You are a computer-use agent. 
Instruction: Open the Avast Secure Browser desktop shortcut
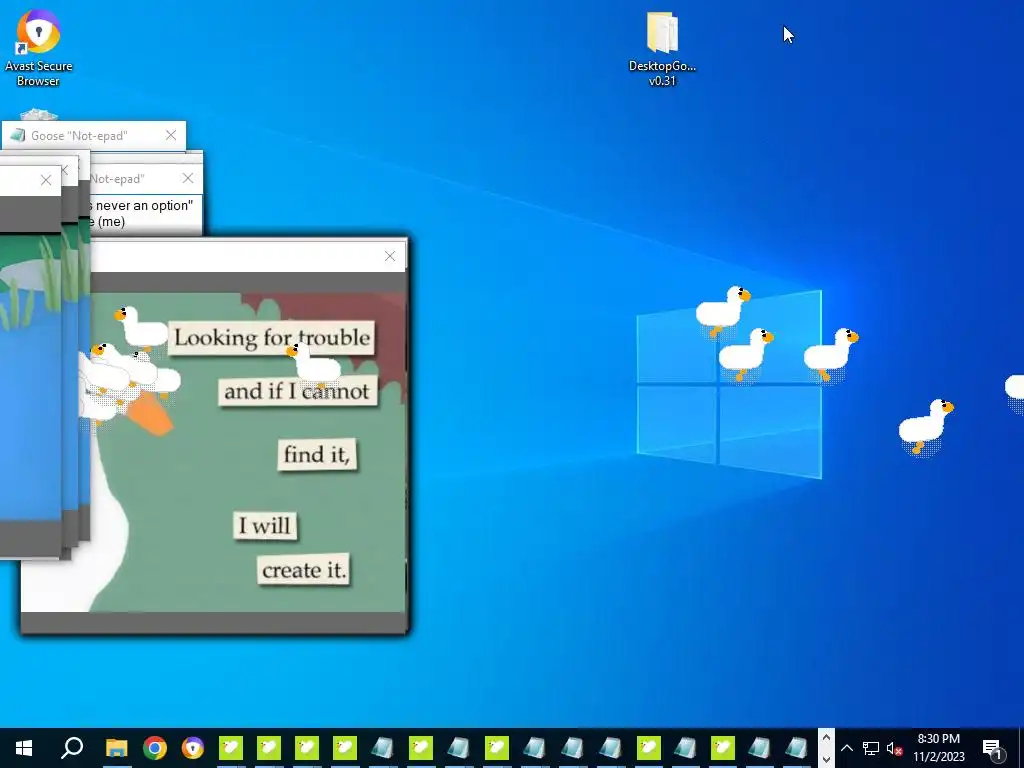(x=39, y=47)
